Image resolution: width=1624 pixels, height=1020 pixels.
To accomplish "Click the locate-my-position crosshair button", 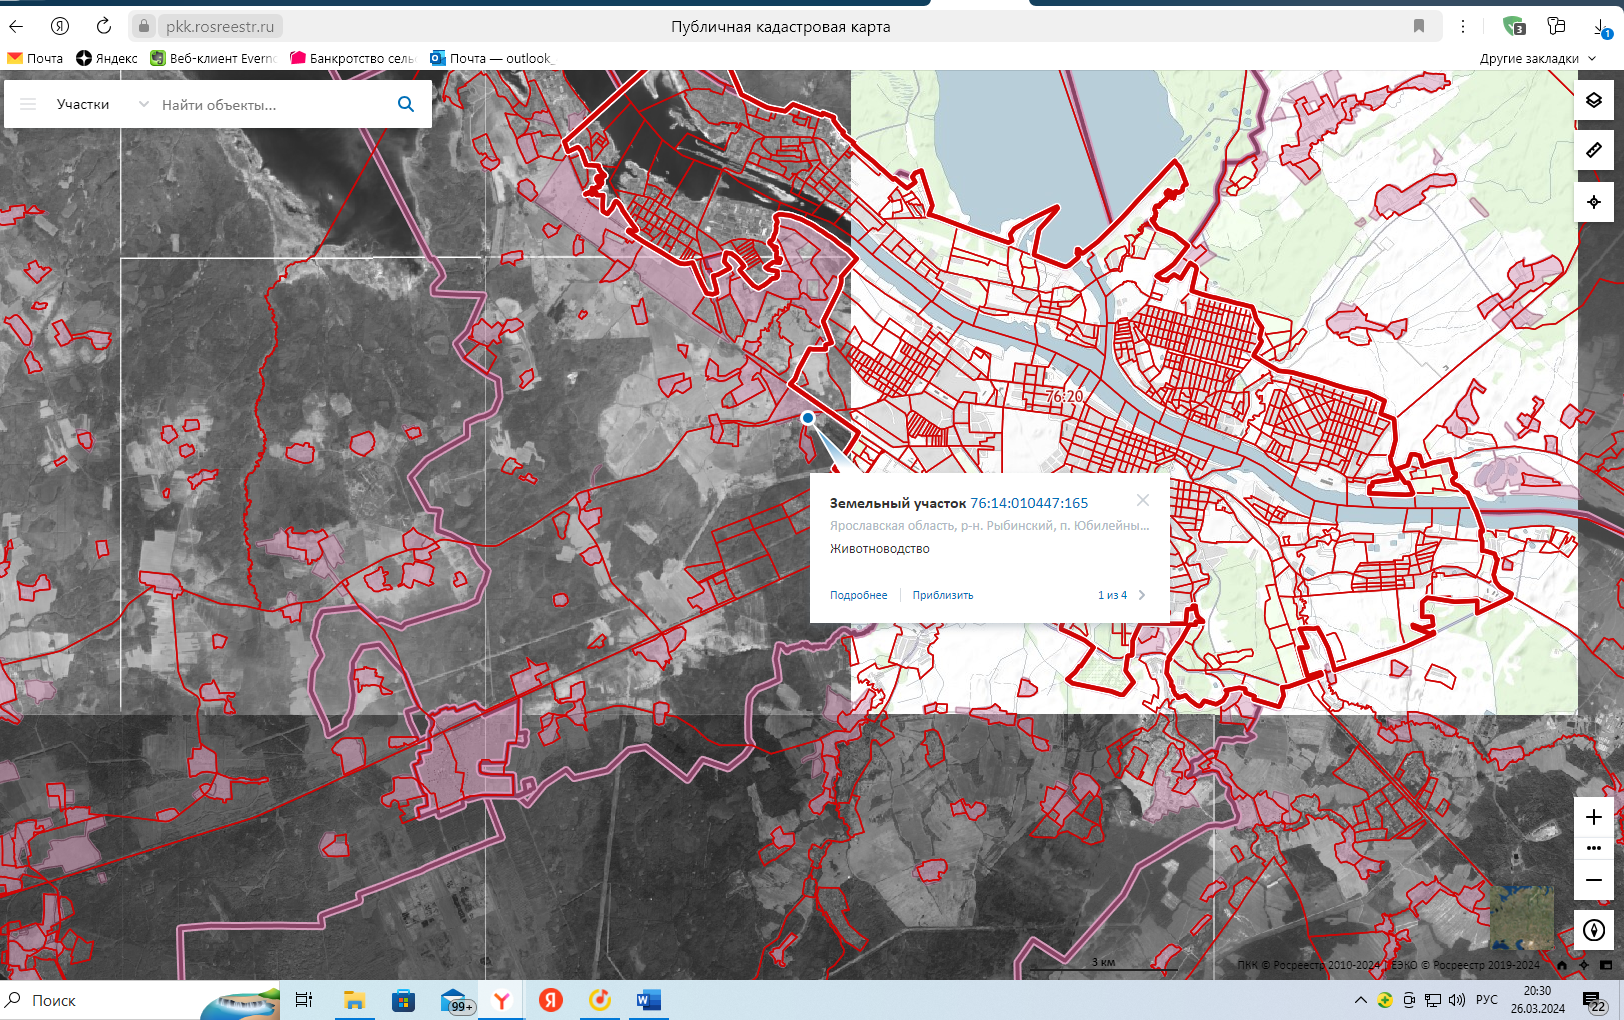I will 1594,202.
